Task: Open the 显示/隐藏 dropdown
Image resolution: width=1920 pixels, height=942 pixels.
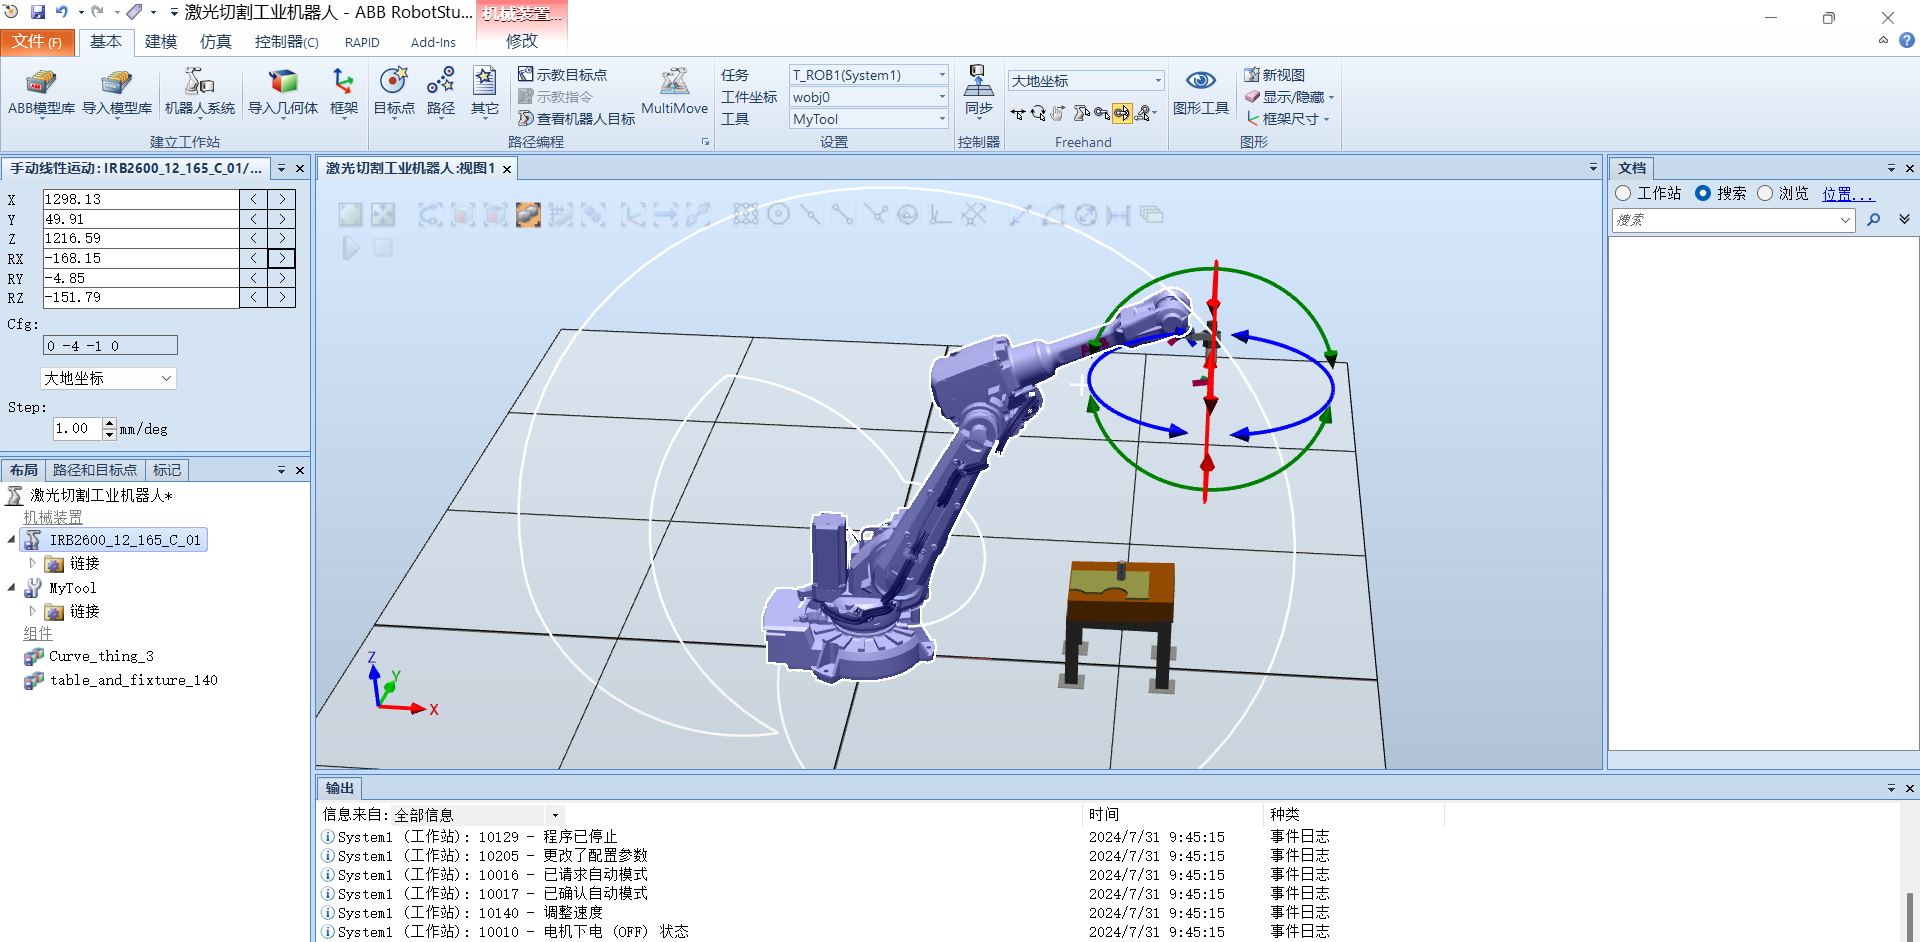Action: point(1290,97)
